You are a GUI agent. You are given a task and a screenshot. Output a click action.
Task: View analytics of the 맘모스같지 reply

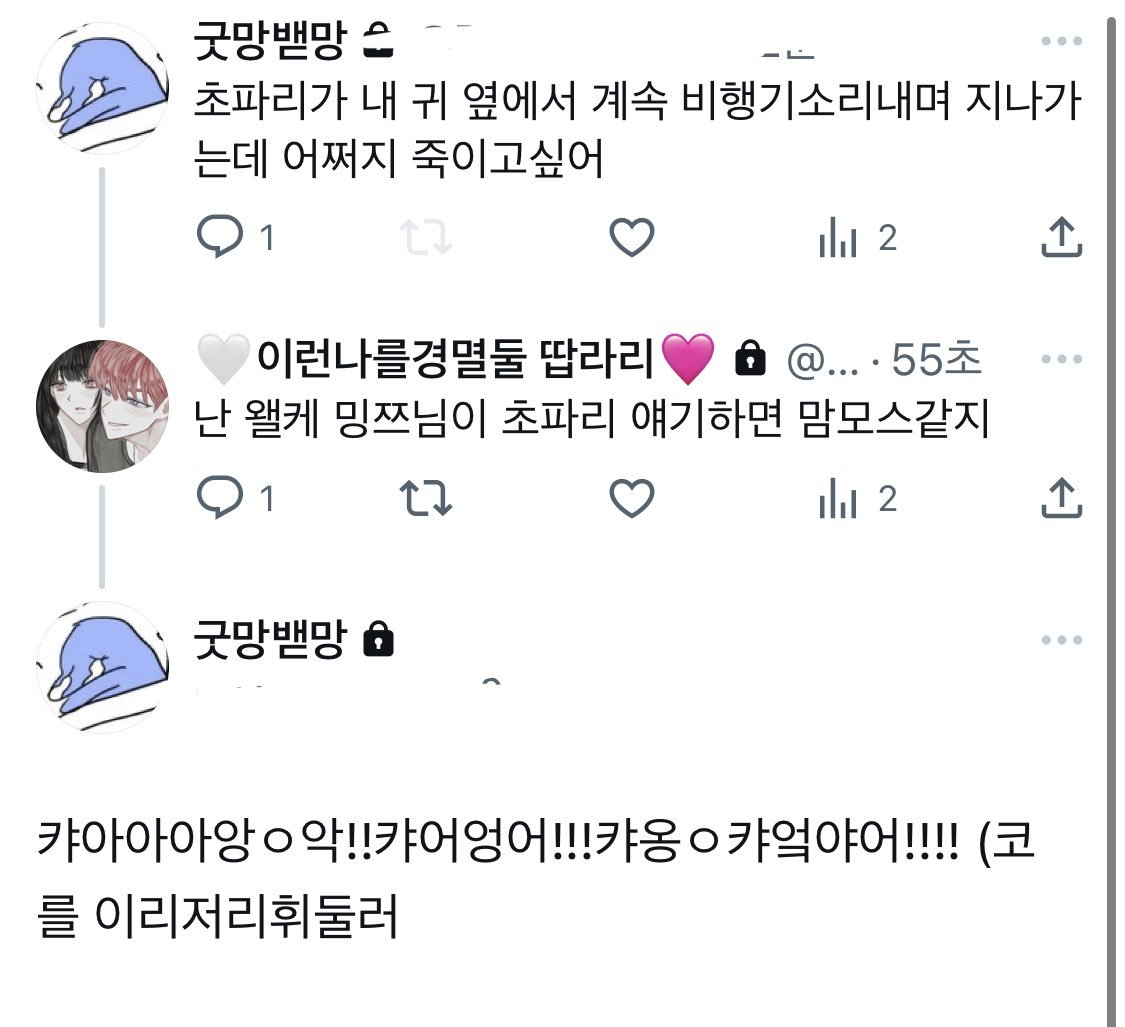tap(839, 499)
